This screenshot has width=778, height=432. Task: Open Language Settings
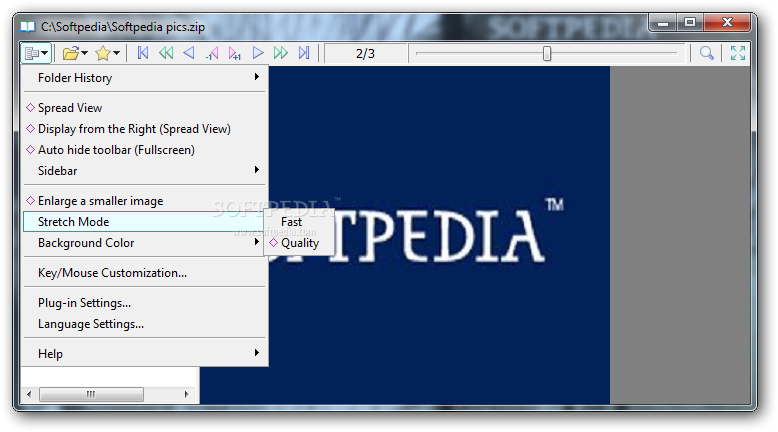pos(145,324)
